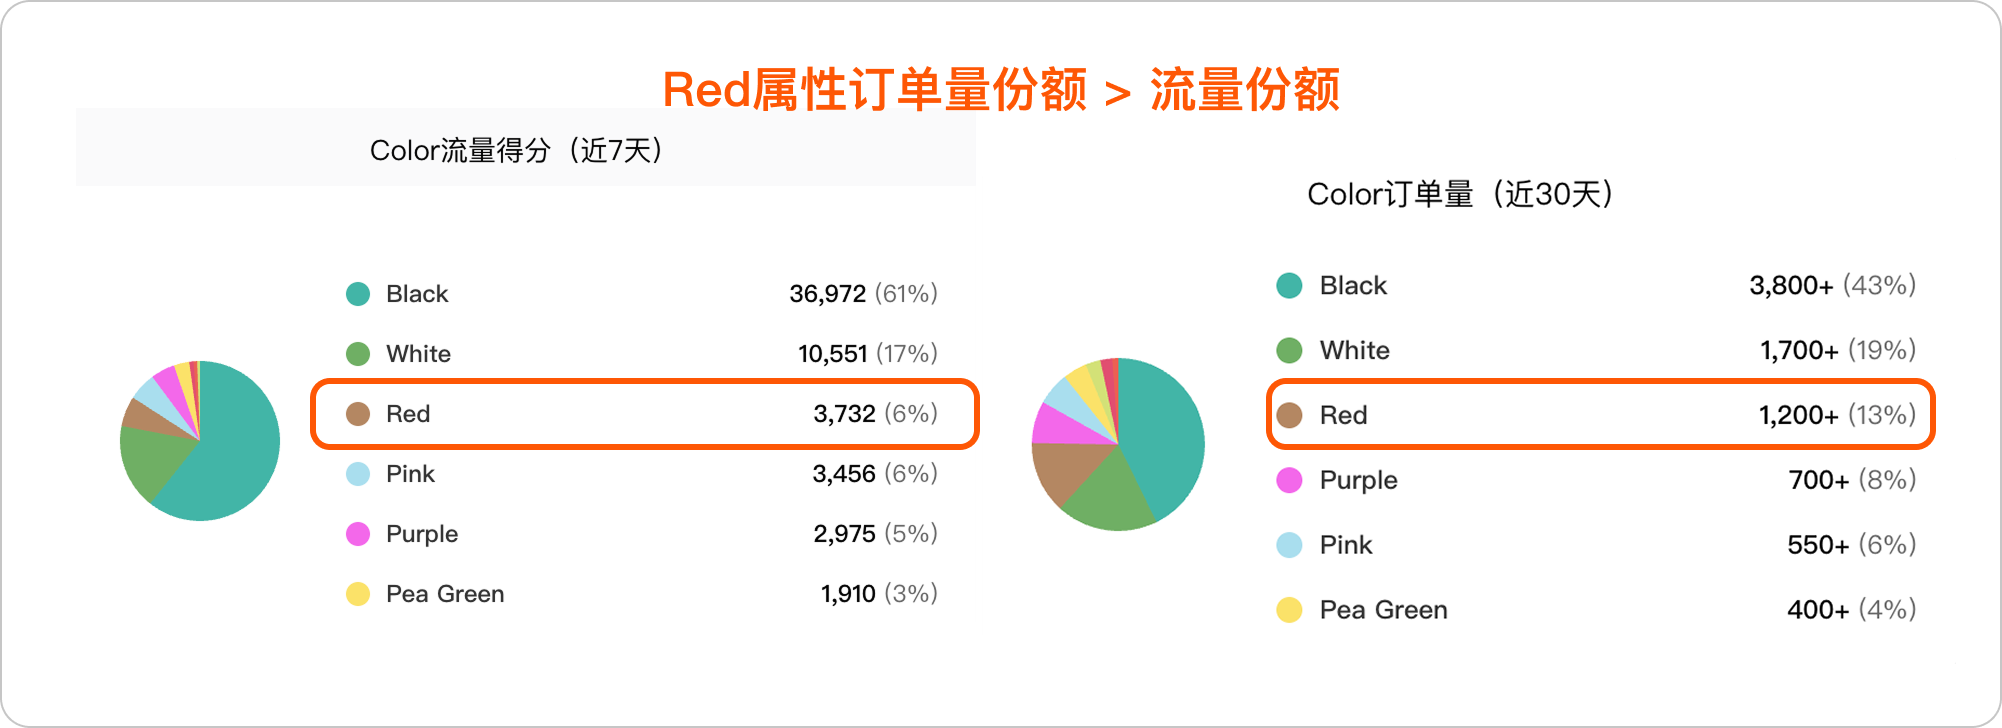Click the Black swatch in orders legend
This screenshot has width=2002, height=728.
coord(1290,286)
